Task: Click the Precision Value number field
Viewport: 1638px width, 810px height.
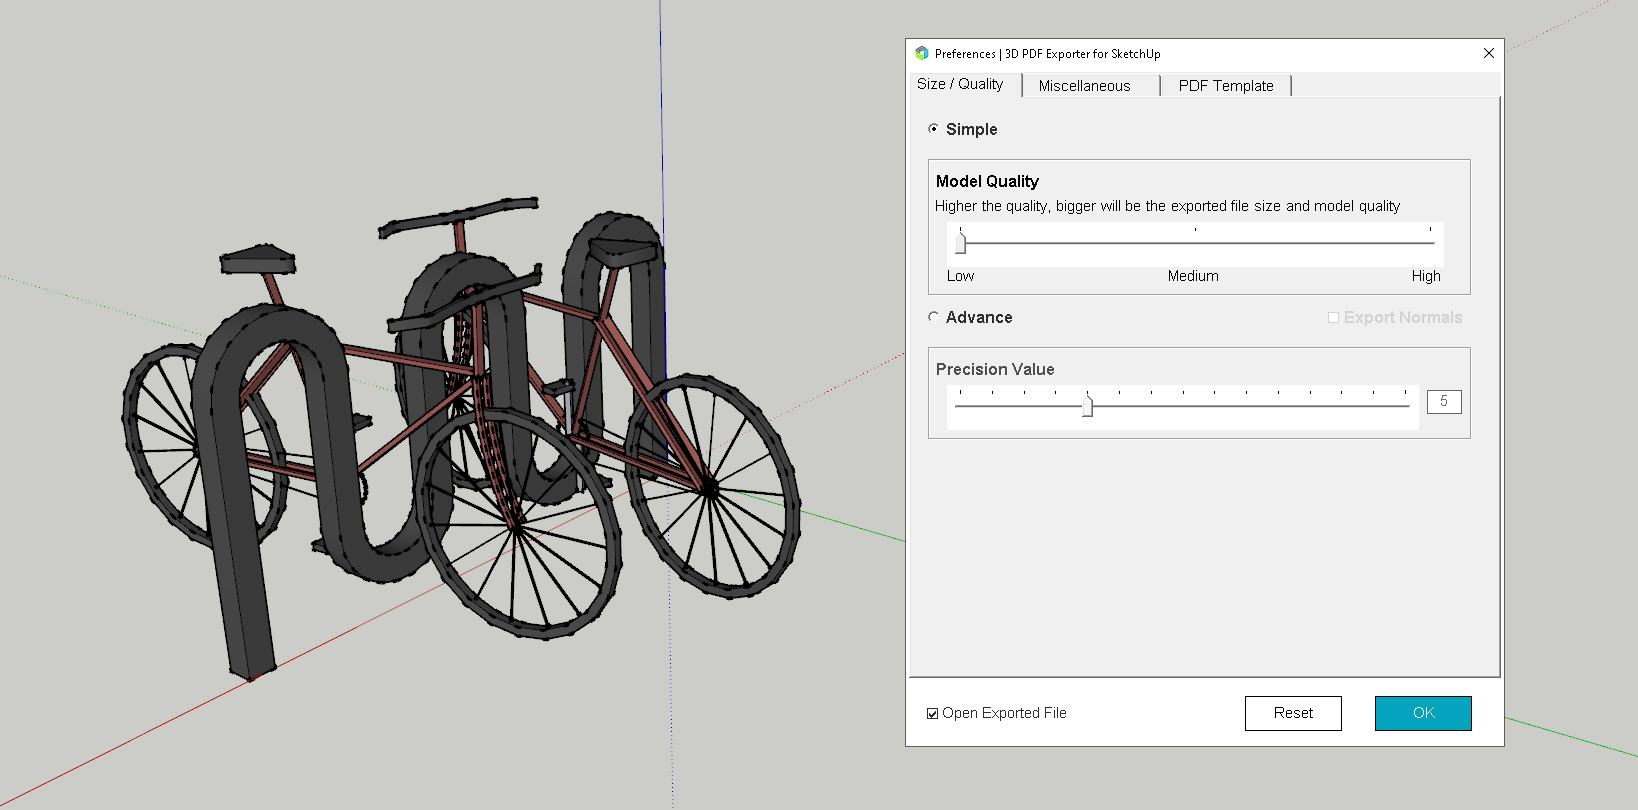Action: click(1443, 401)
